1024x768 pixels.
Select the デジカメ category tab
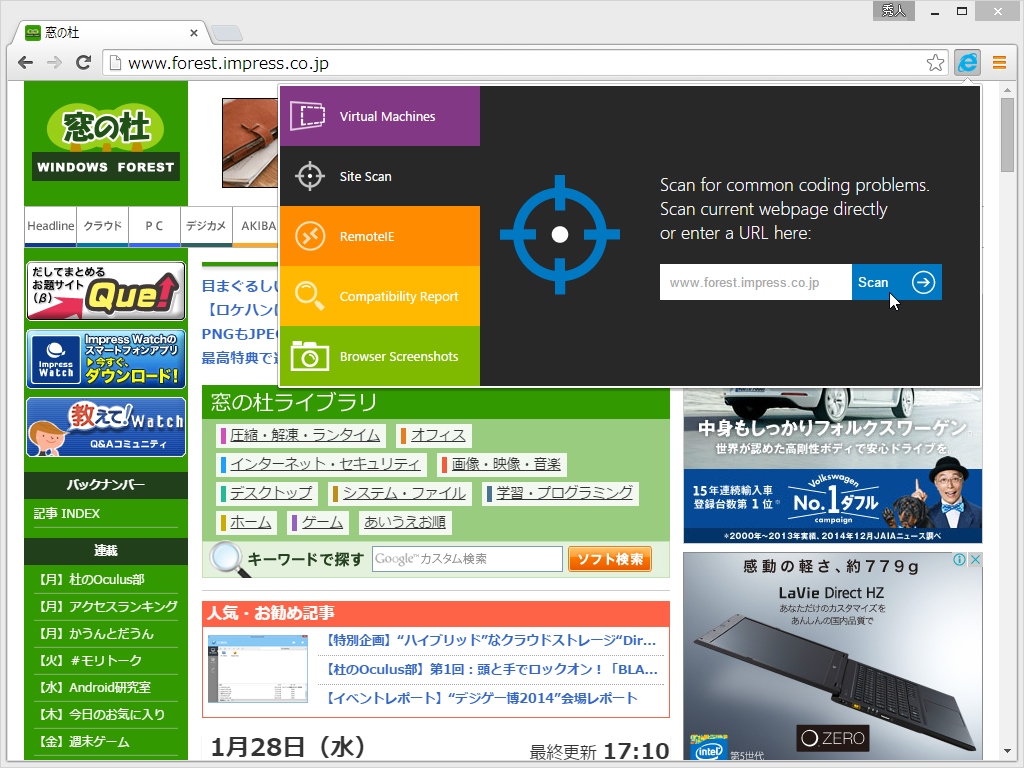point(206,227)
